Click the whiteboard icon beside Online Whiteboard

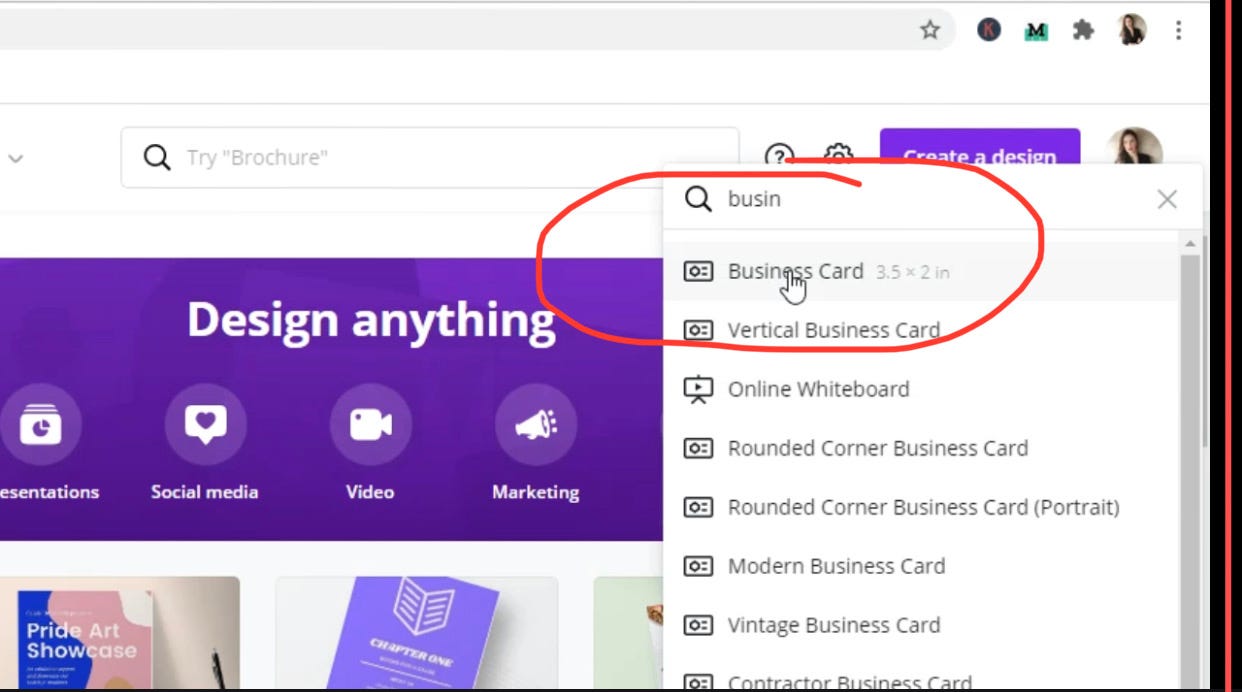[x=698, y=389]
